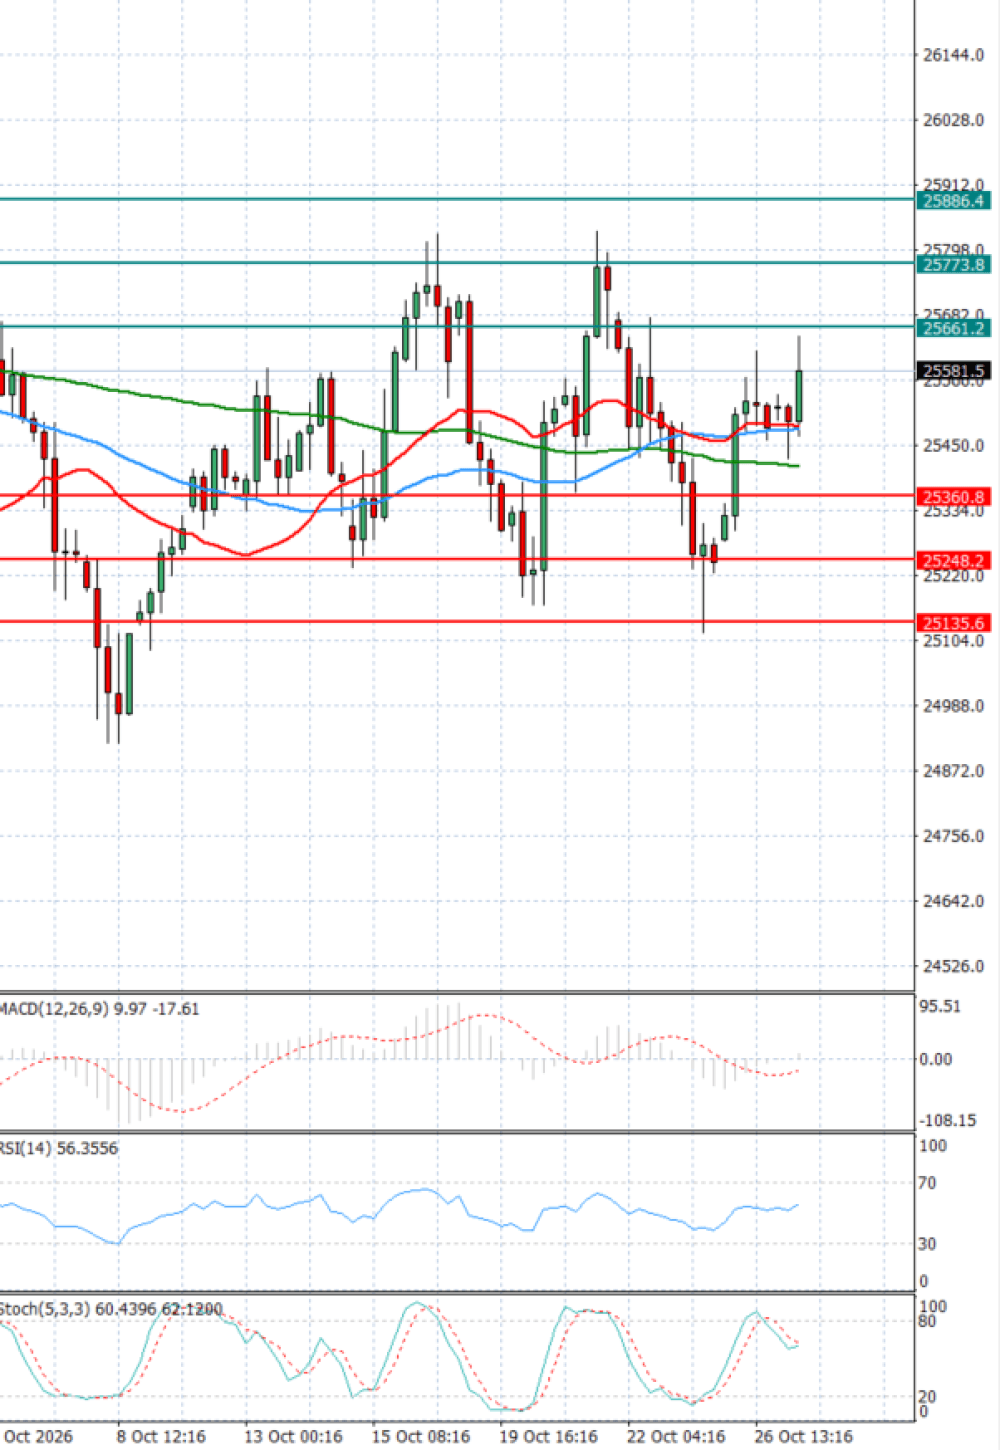The image size is (1000, 1450).
Task: Click the Stochastic scale level 80
Action: point(928,1322)
